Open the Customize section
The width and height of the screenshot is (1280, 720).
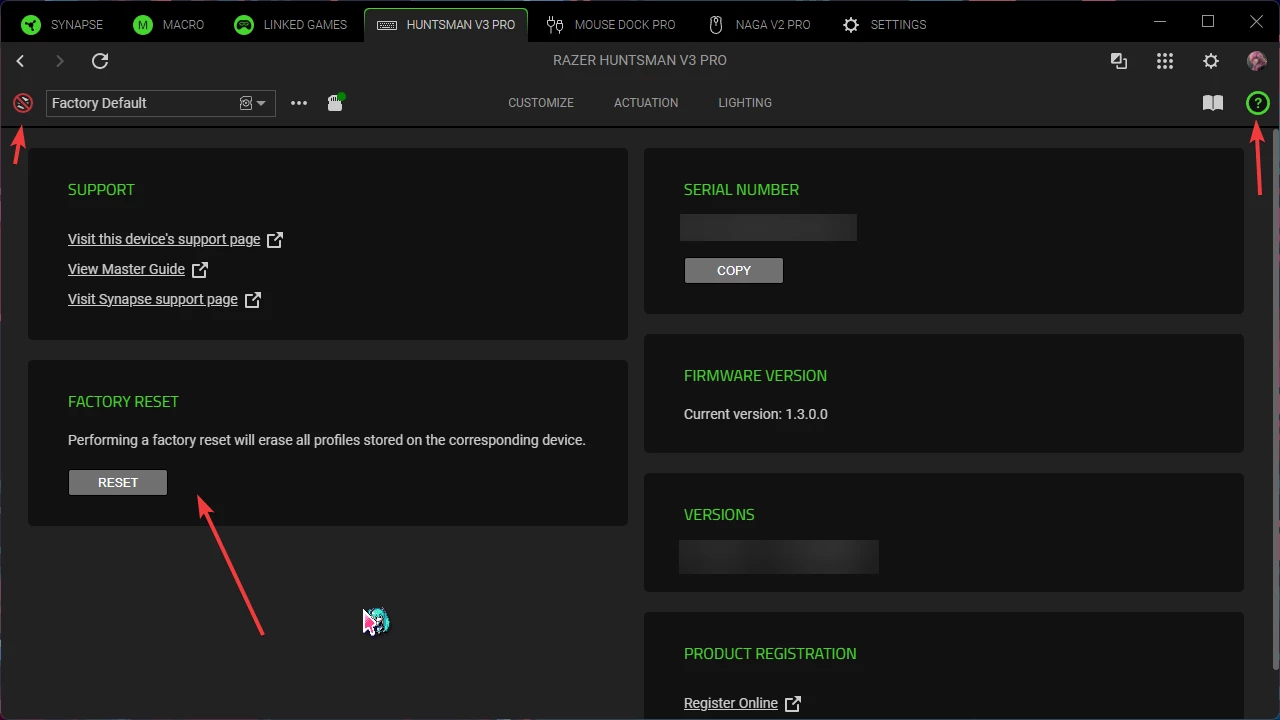541,103
